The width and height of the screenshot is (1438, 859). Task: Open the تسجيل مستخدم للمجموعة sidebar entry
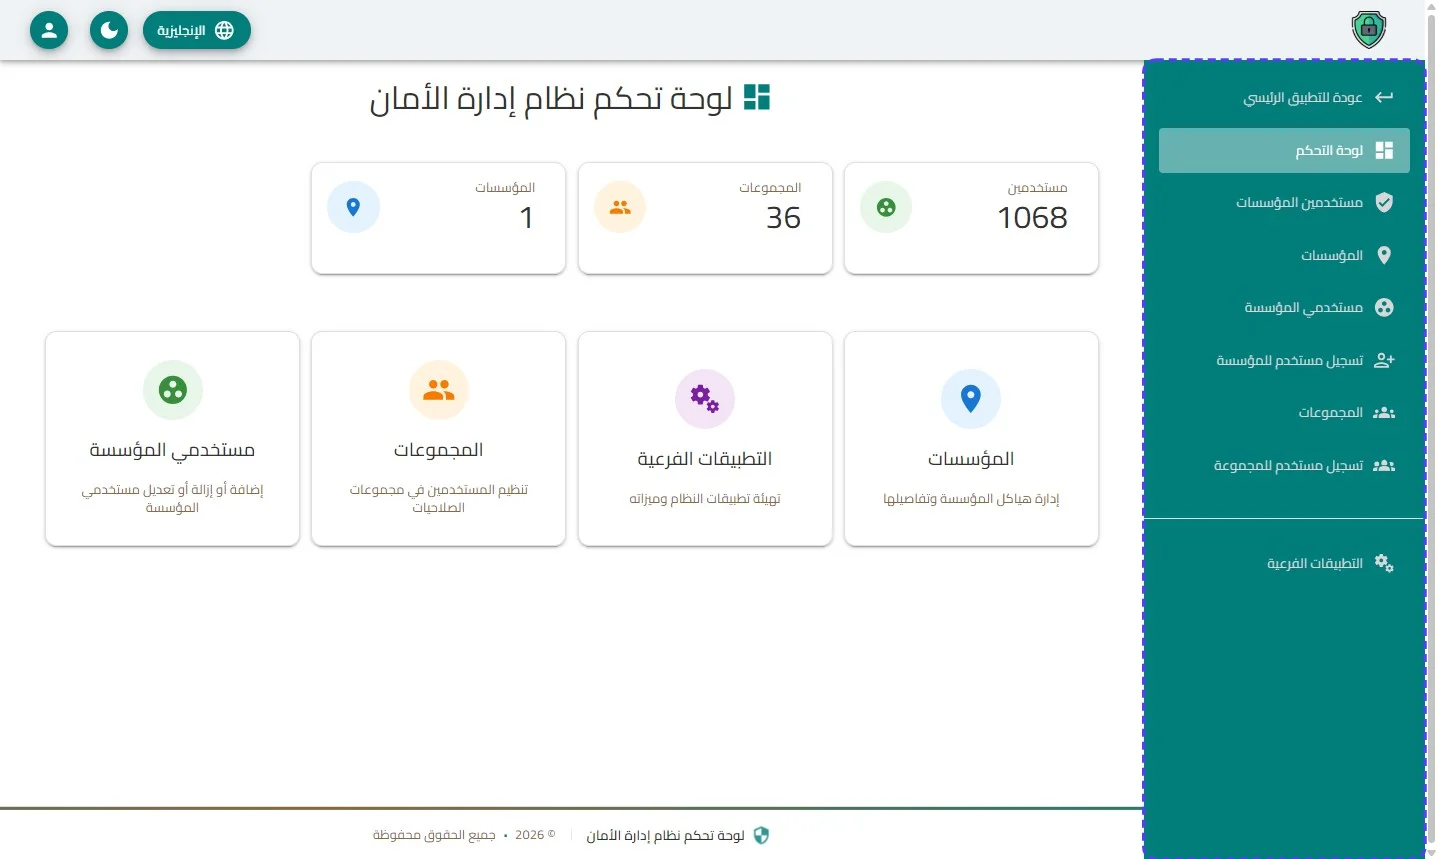[1284, 465]
